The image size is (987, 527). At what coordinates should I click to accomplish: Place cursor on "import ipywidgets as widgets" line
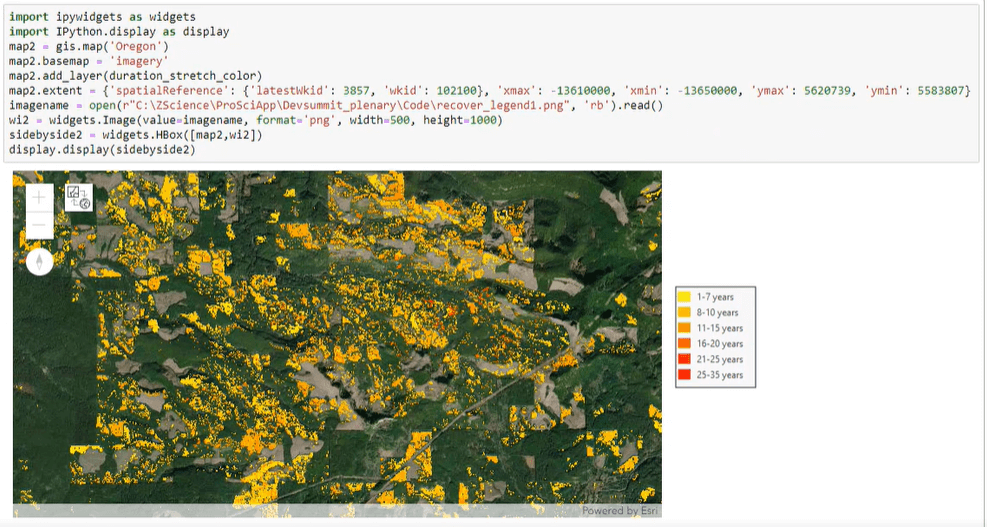[103, 17]
